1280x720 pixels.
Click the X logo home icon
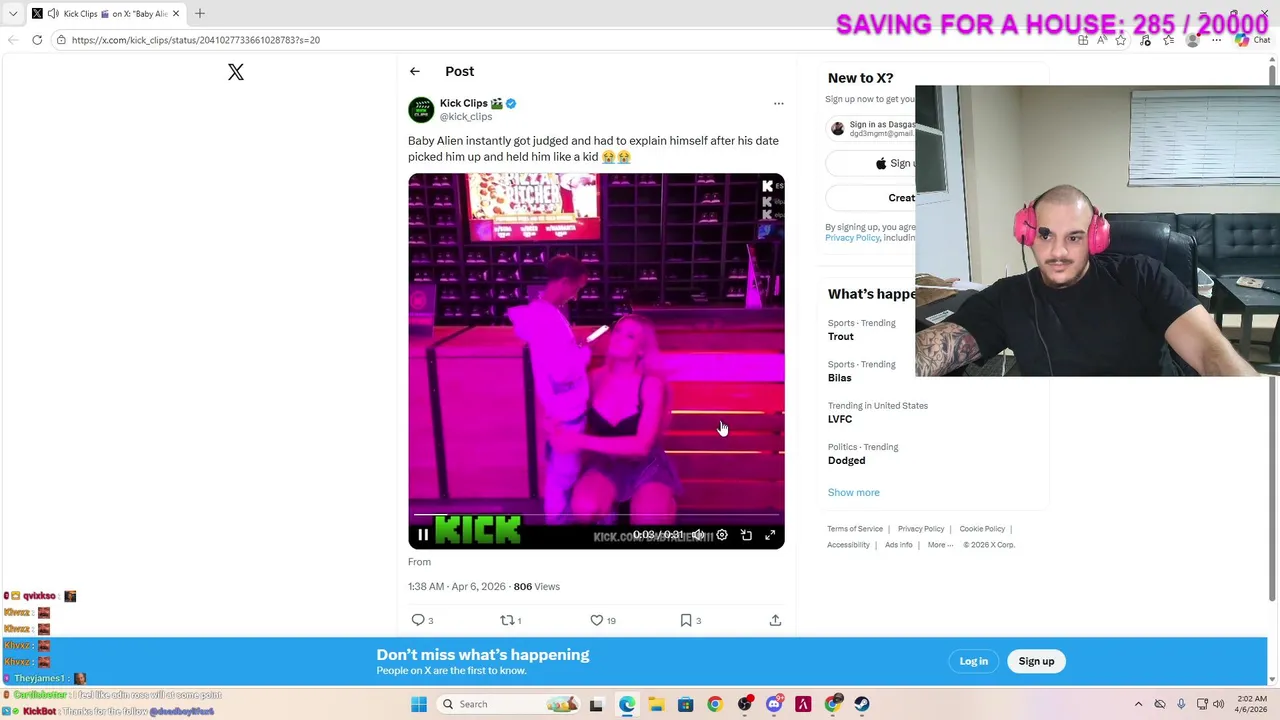[236, 72]
